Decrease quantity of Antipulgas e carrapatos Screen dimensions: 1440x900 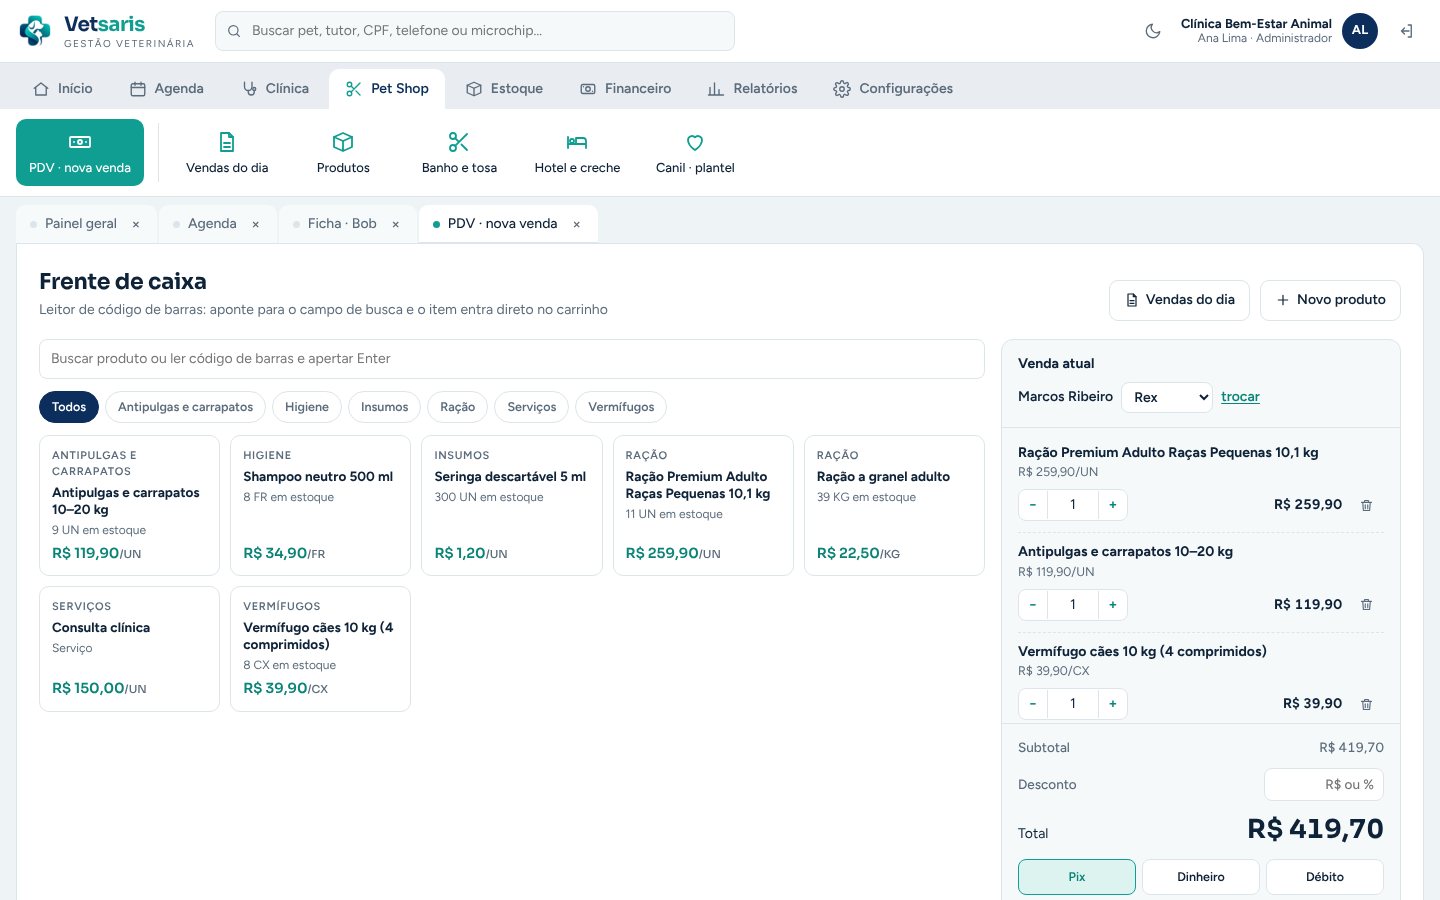pos(1033,605)
